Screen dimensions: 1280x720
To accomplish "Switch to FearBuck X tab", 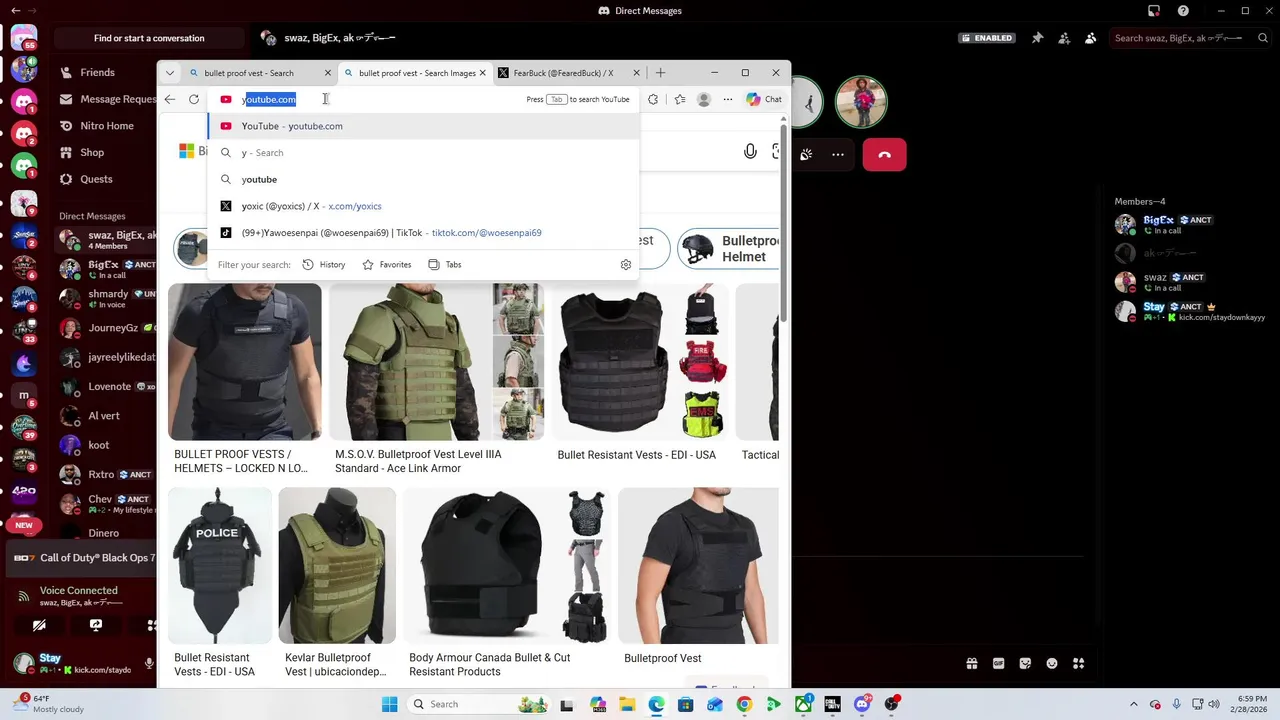I will [x=567, y=73].
